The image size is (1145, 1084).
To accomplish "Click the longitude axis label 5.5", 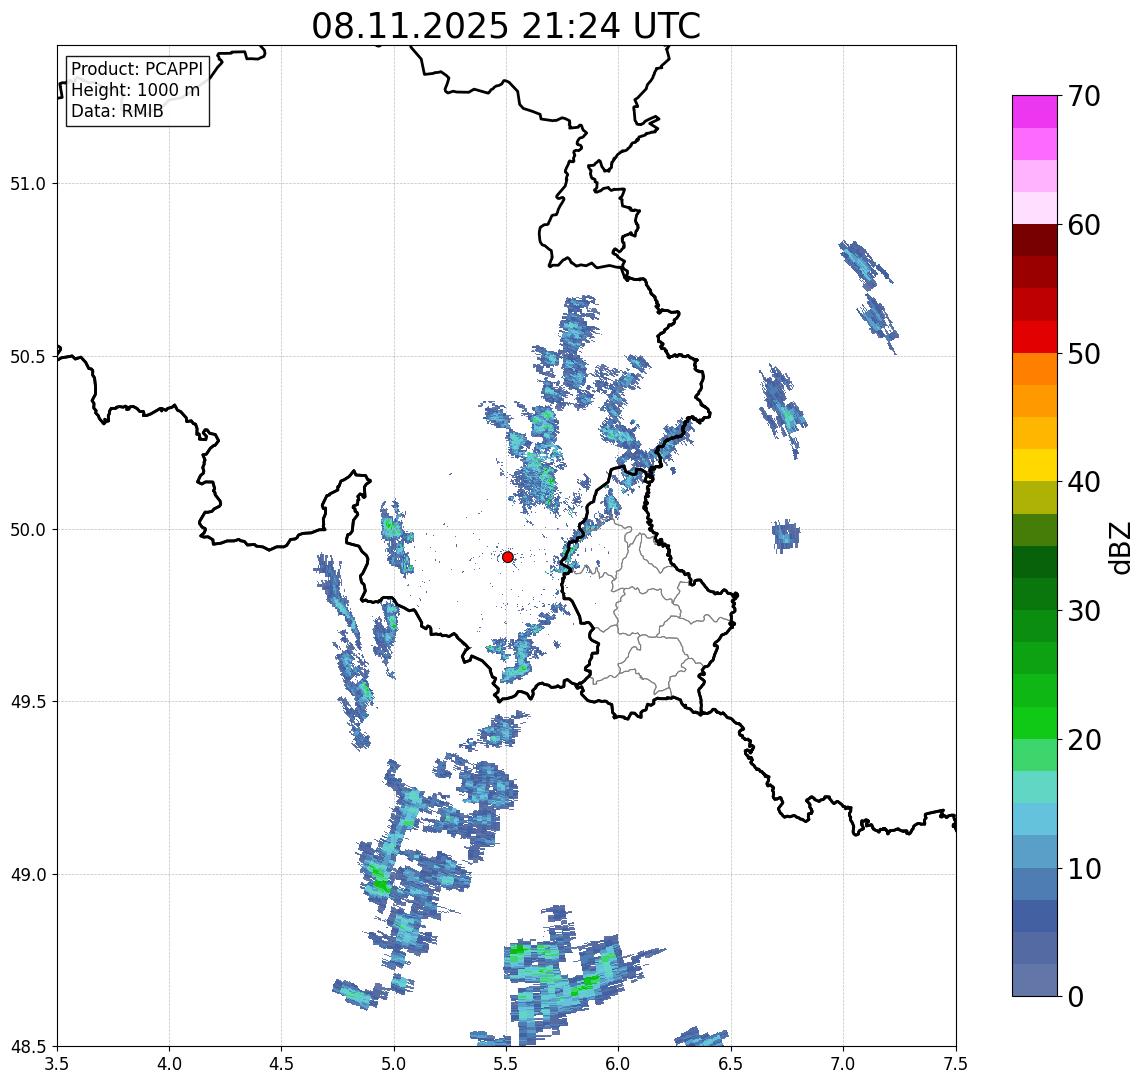I will pyautogui.click(x=507, y=1064).
